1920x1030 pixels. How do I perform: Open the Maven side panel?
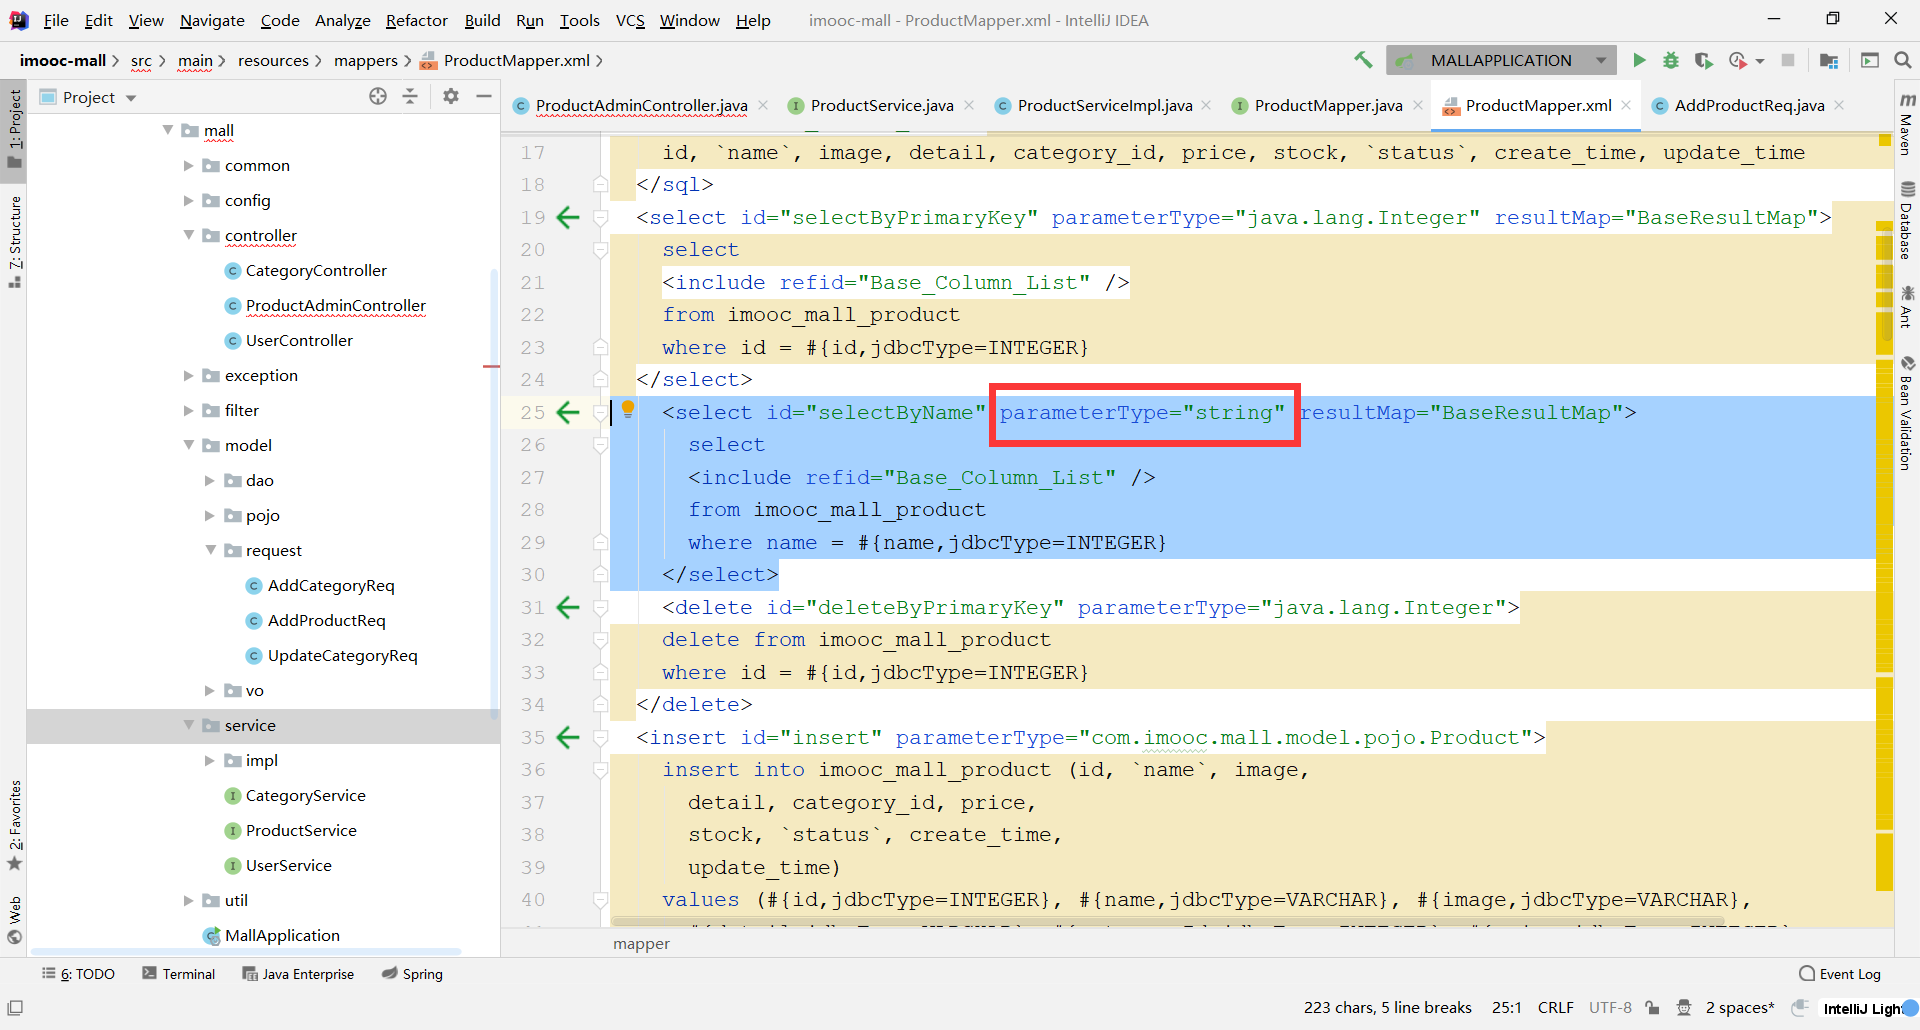[1907, 124]
